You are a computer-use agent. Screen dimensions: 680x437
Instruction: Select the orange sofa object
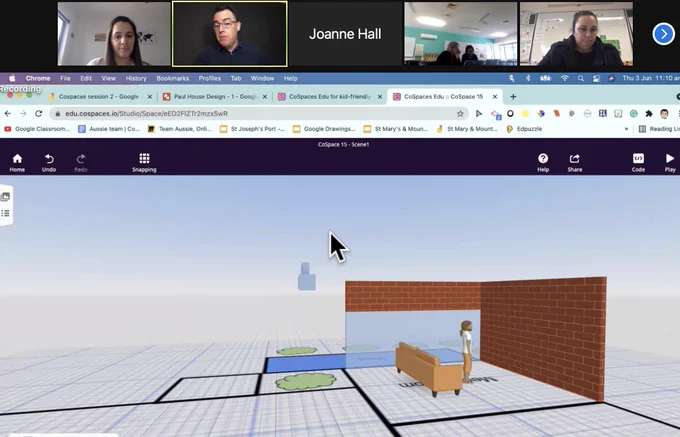click(428, 369)
